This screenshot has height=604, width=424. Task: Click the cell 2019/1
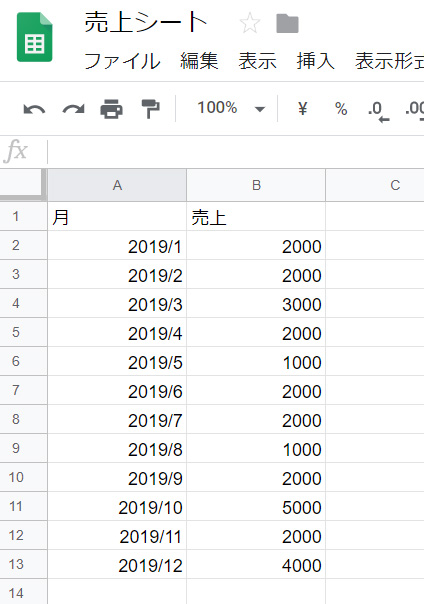[117, 245]
